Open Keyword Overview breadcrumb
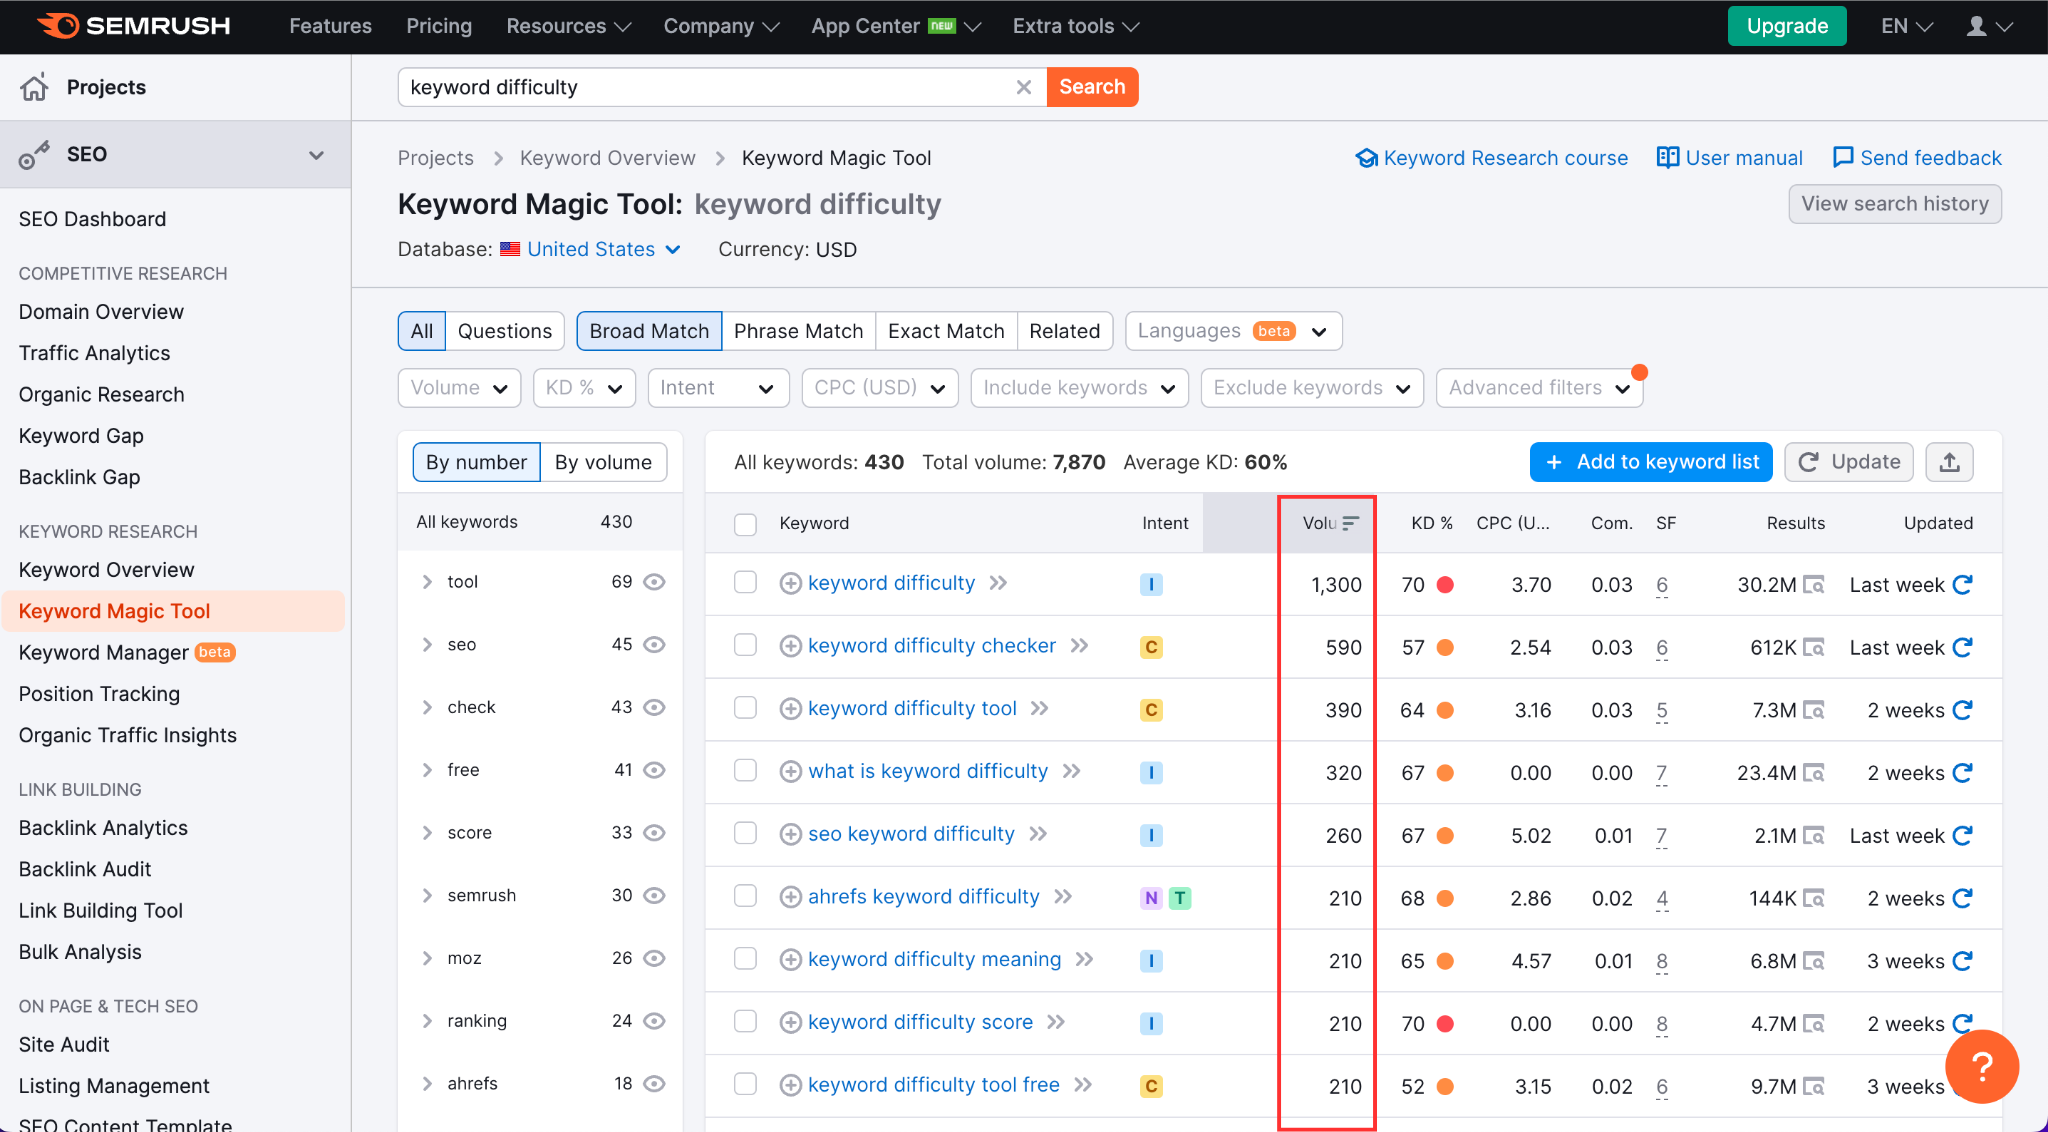 click(x=607, y=158)
